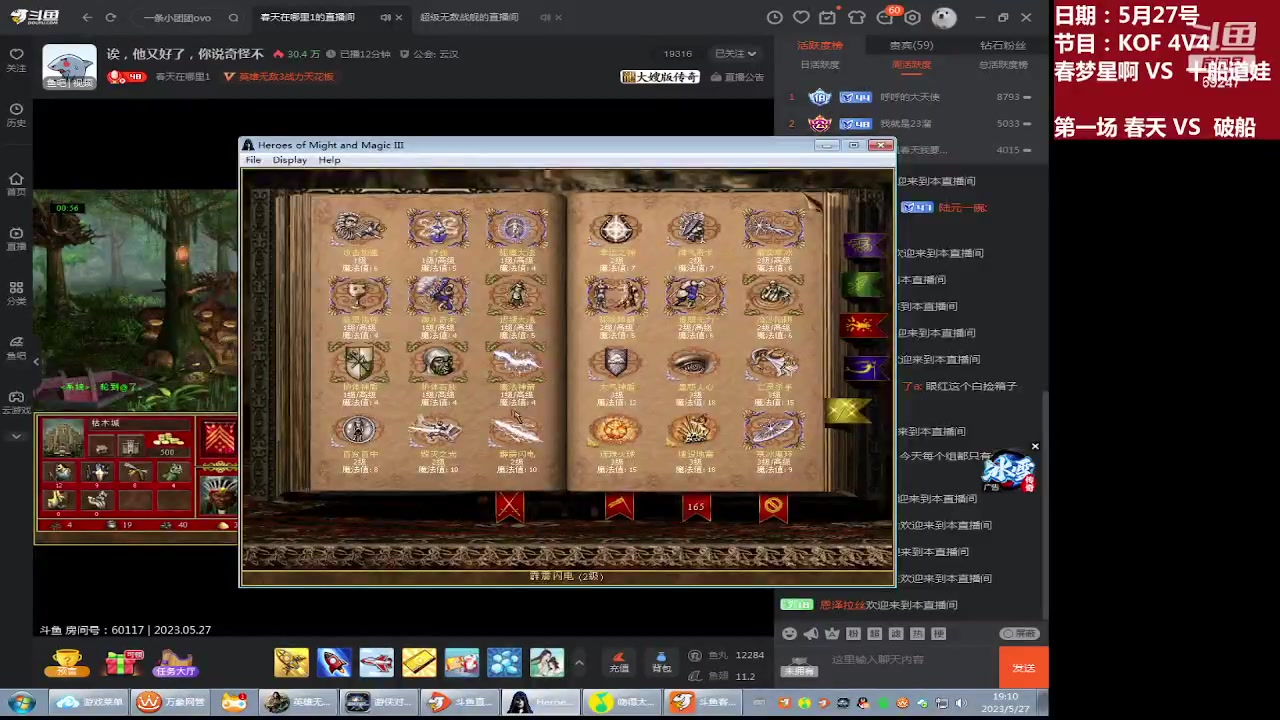
Task: Switch to adventure spells banner
Action: click(x=619, y=506)
